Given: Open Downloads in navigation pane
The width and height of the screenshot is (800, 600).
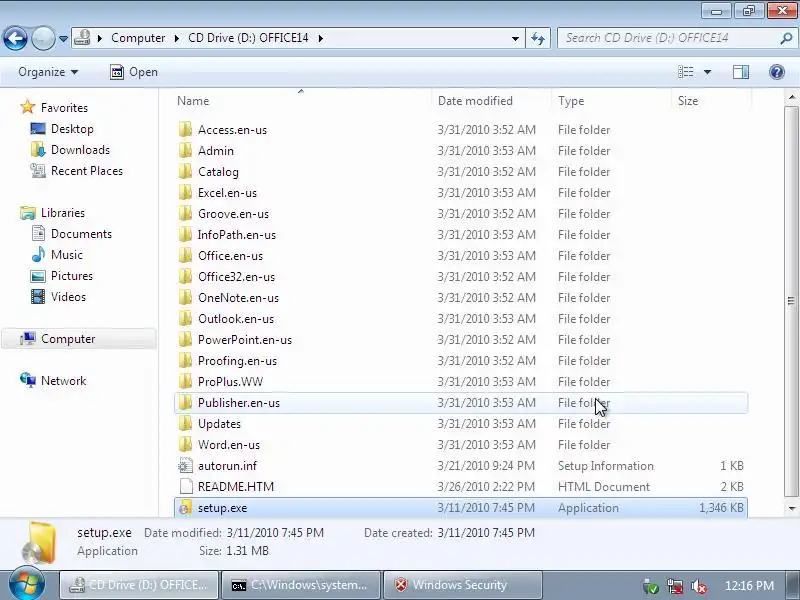Looking at the screenshot, I should coord(80,150).
